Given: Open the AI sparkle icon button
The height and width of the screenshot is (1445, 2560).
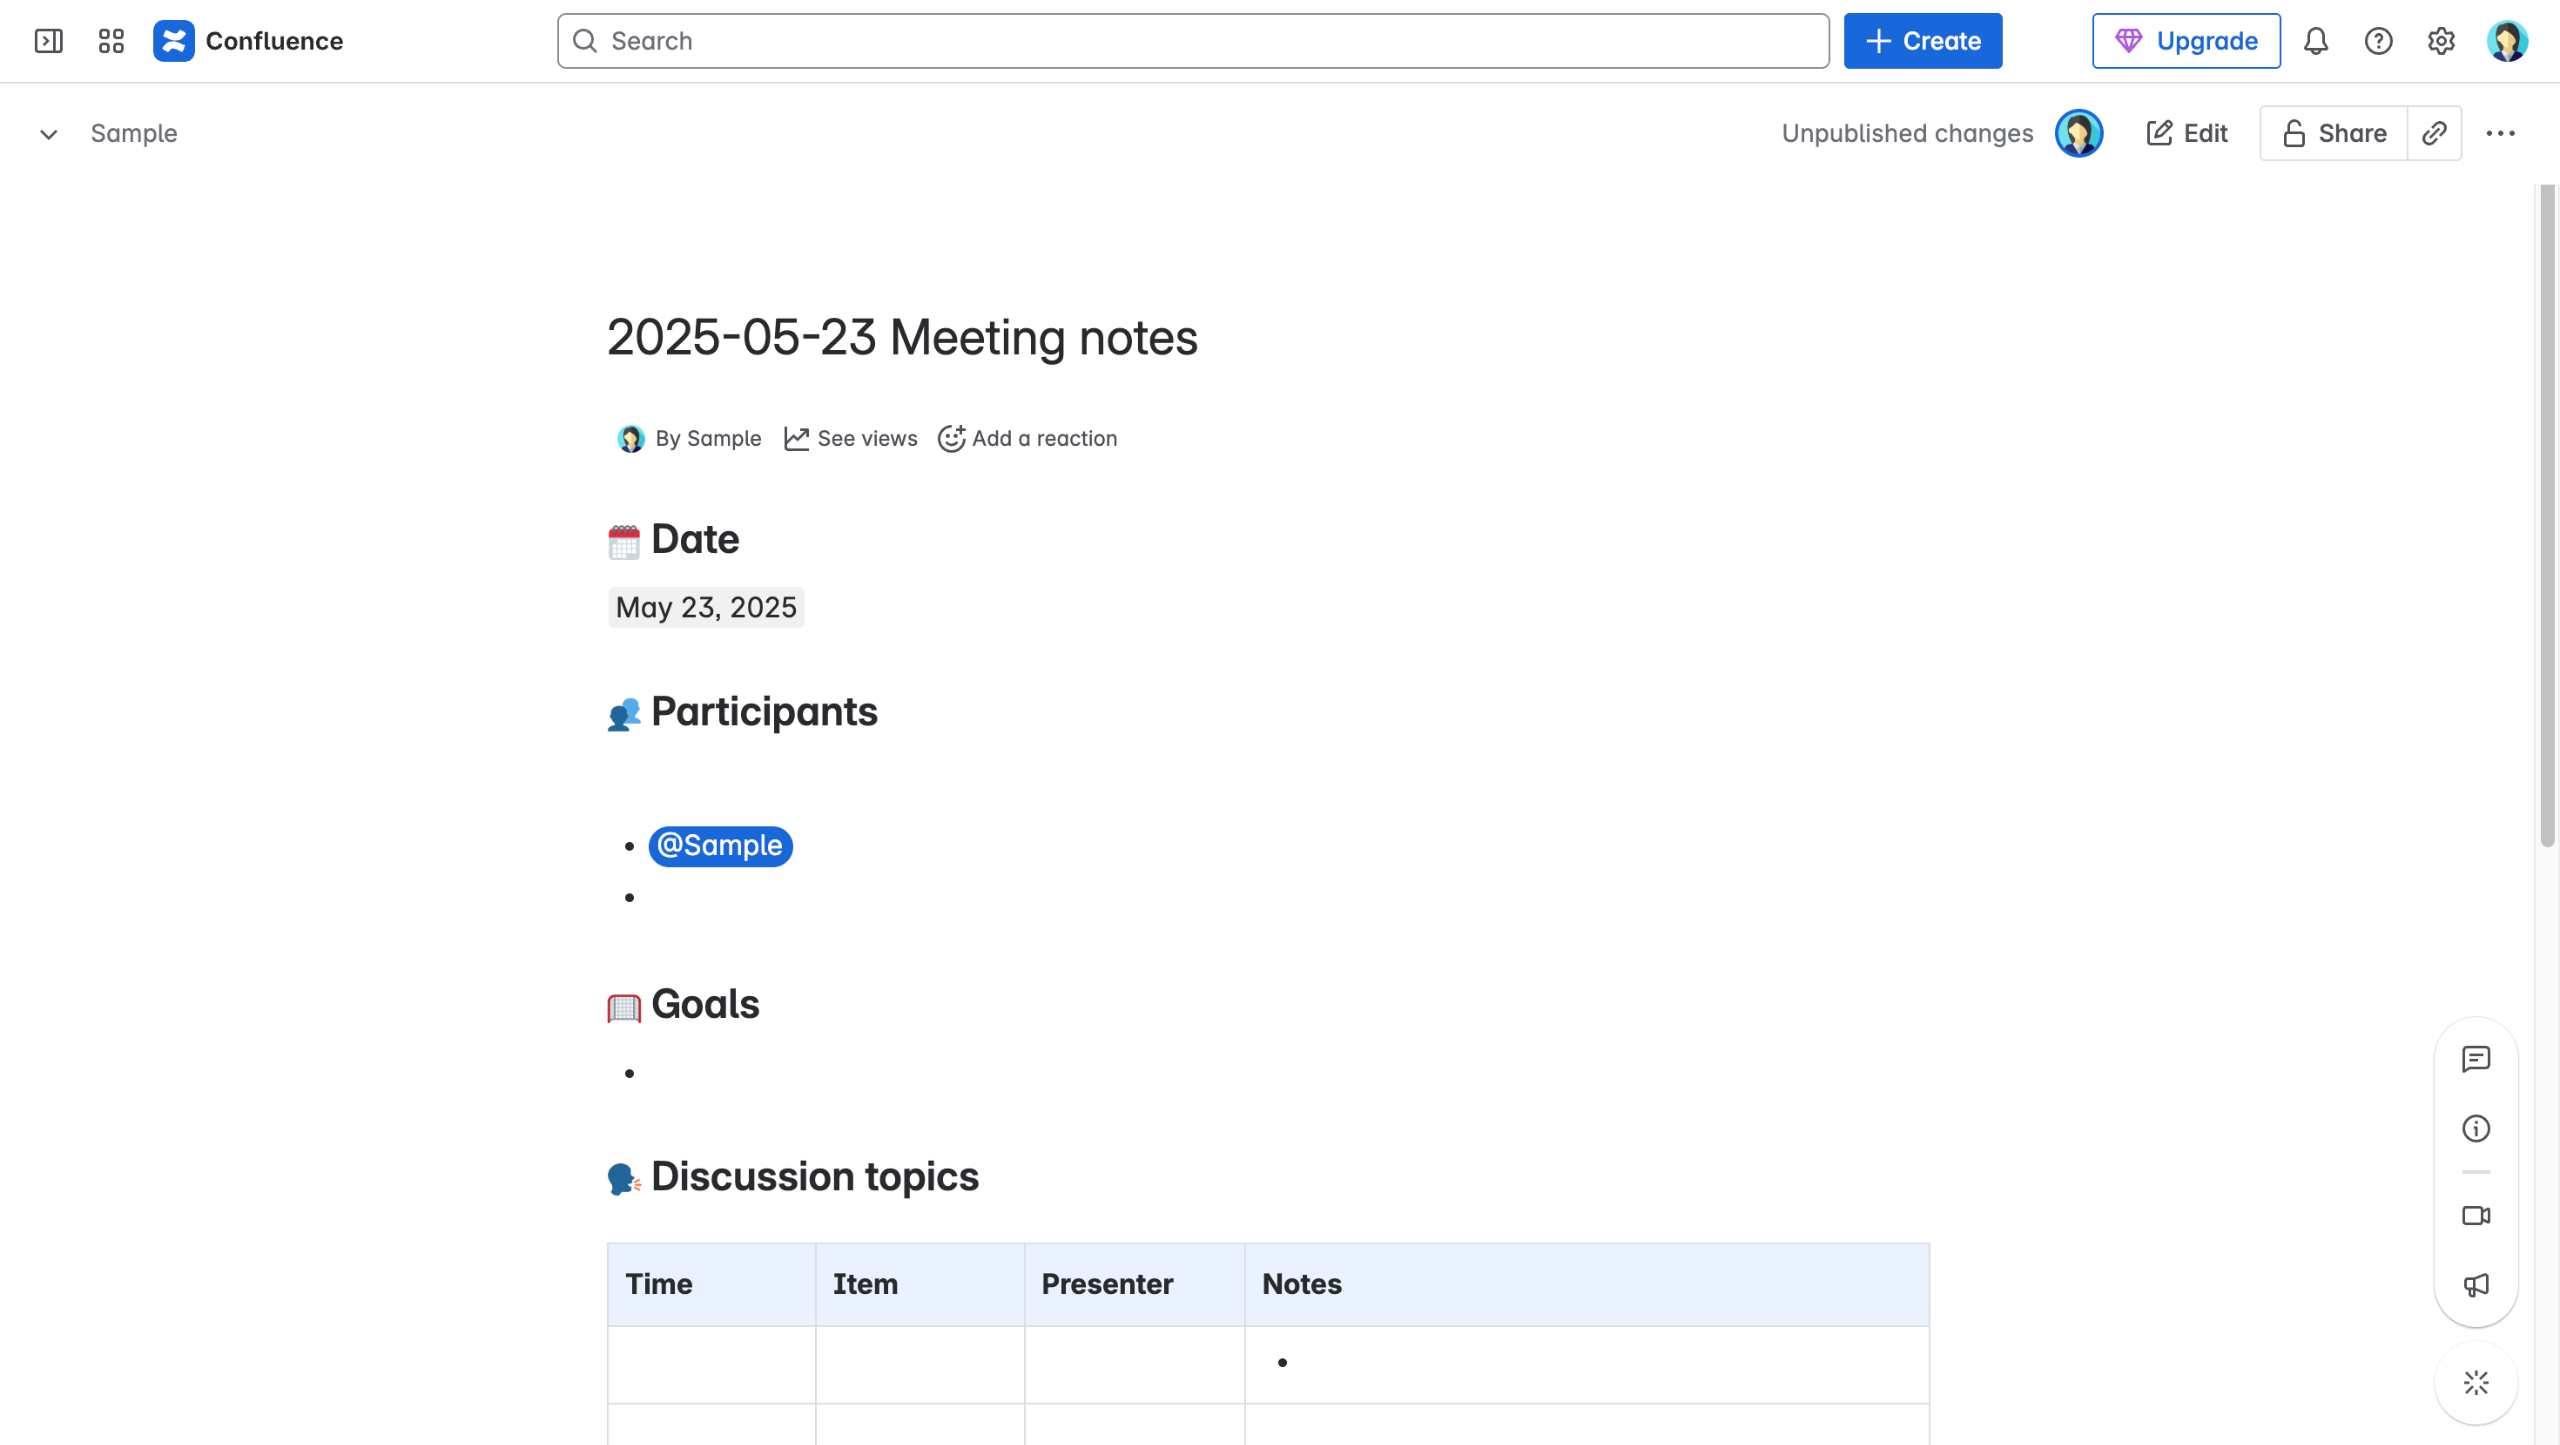Looking at the screenshot, I should point(2475,1383).
